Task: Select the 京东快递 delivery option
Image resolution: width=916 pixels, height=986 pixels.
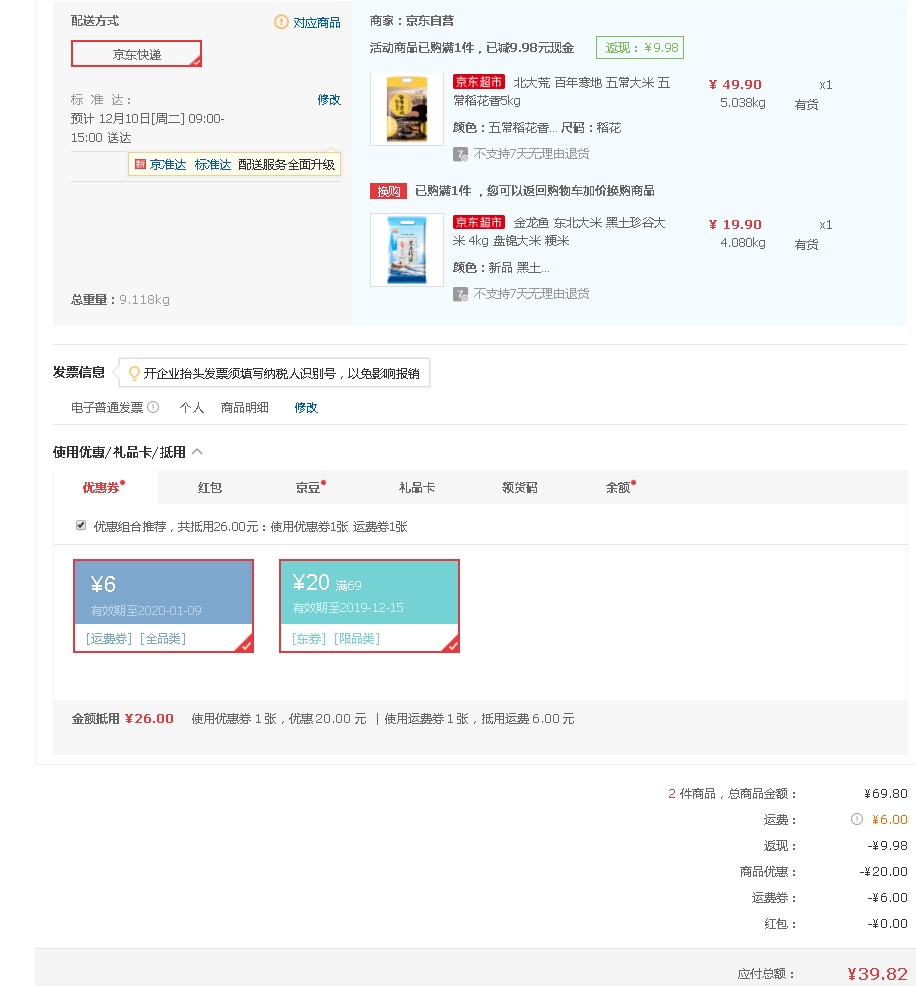Action: (x=136, y=54)
